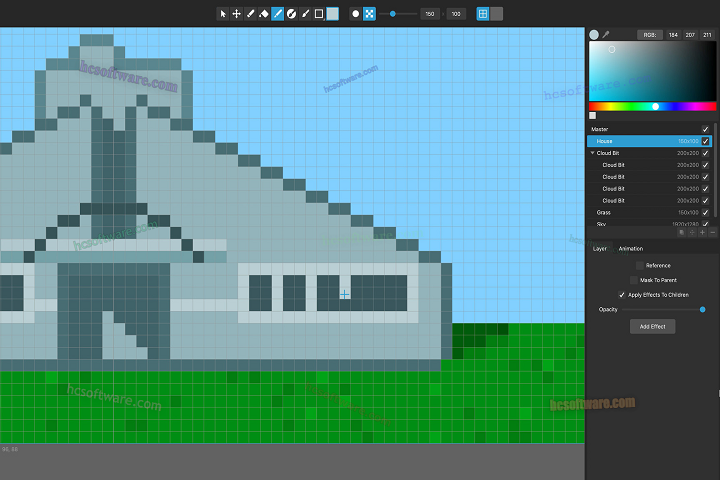Click the round current color preview
Screen dimensions: 720x480
point(594,35)
